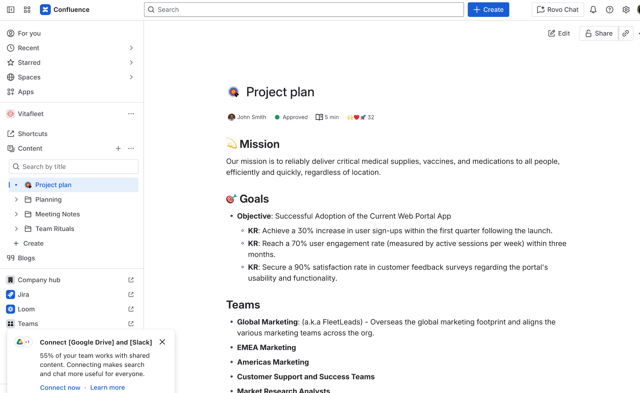Click the Company hub icon
This screenshot has width=640, height=393.
click(11, 280)
